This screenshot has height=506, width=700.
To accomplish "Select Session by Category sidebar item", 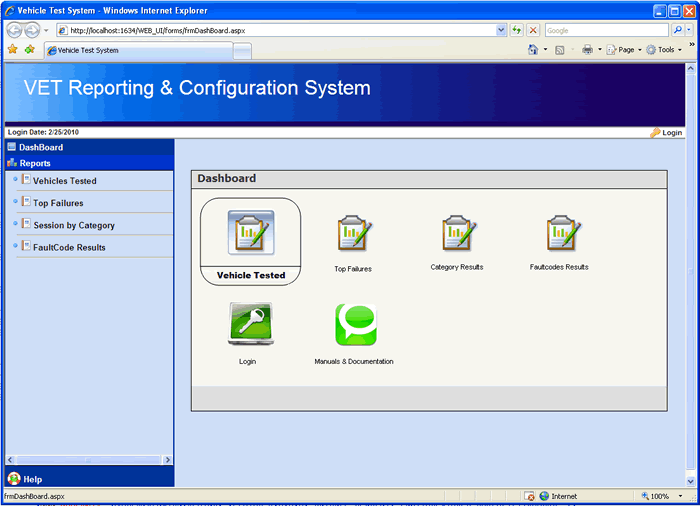I will point(73,225).
